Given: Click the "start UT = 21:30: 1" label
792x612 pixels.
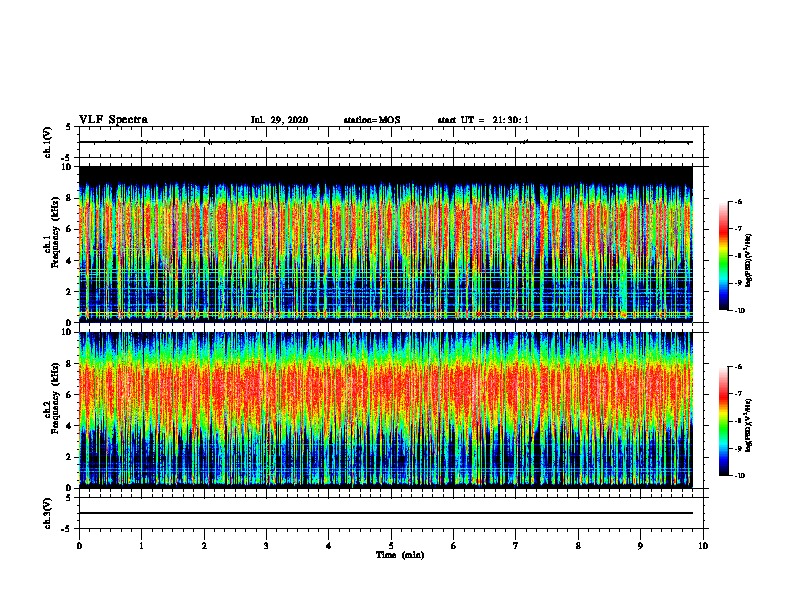Looking at the screenshot, I should (x=483, y=120).
